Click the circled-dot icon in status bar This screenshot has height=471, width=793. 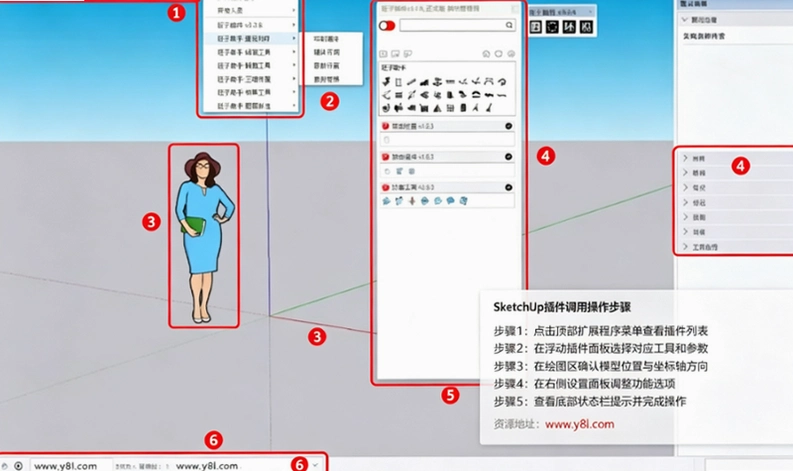19,466
